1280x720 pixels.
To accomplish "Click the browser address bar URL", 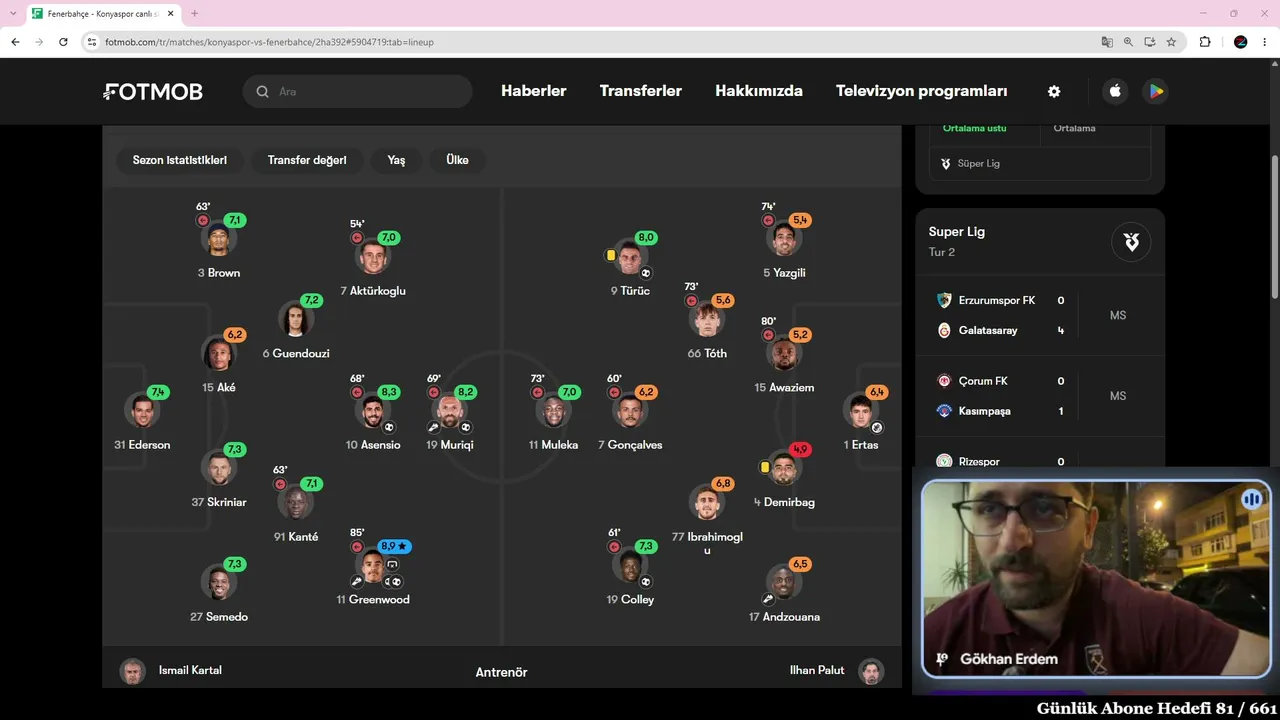I will click(x=269, y=42).
